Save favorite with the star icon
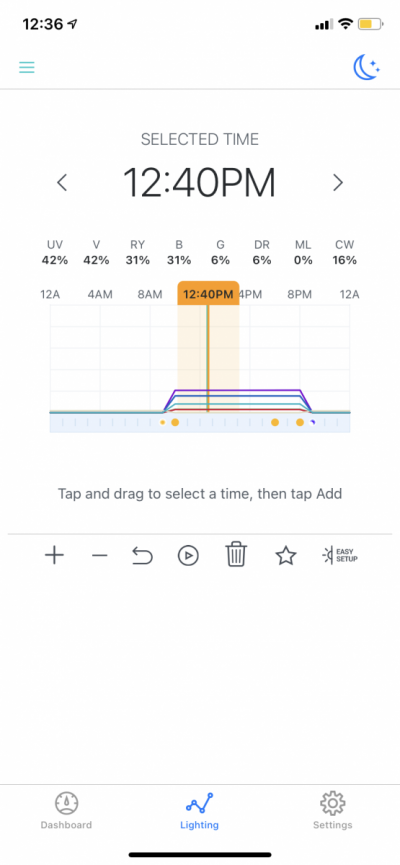Image resolution: width=400 pixels, height=865 pixels. 286,556
